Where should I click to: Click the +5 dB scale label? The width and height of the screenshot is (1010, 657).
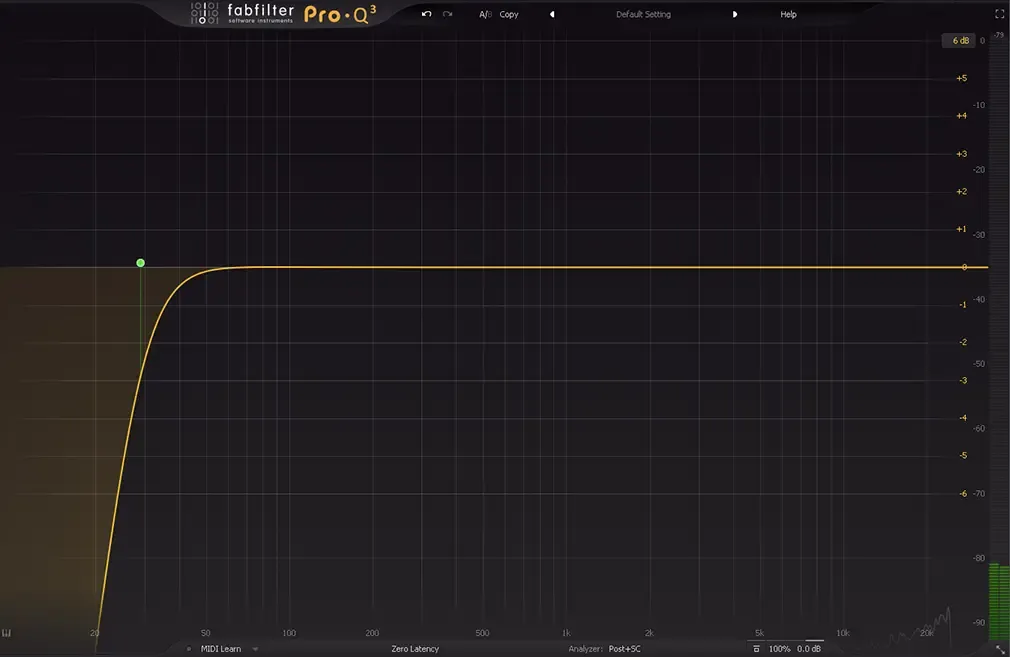[x=961, y=78]
